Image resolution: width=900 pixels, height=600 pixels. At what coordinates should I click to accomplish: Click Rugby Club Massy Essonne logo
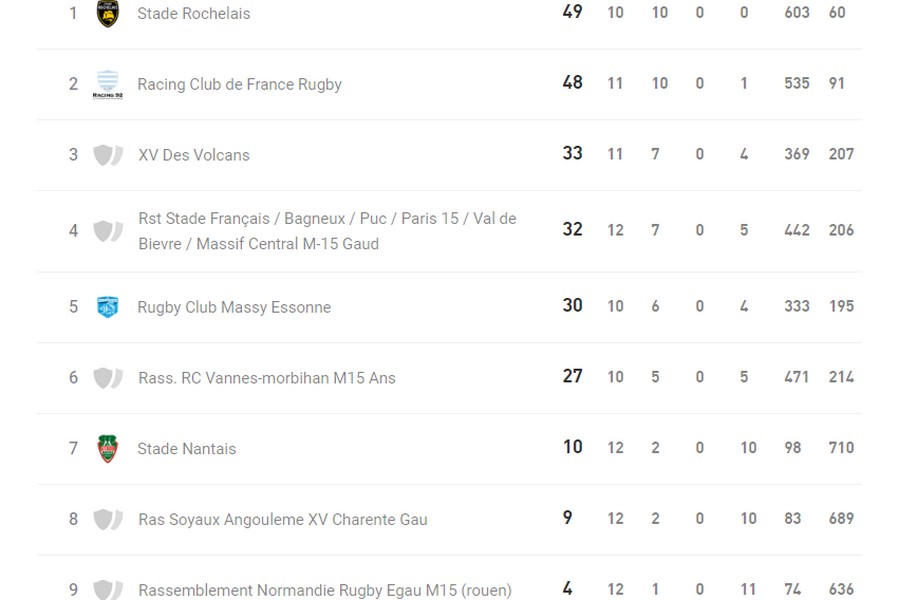(107, 307)
